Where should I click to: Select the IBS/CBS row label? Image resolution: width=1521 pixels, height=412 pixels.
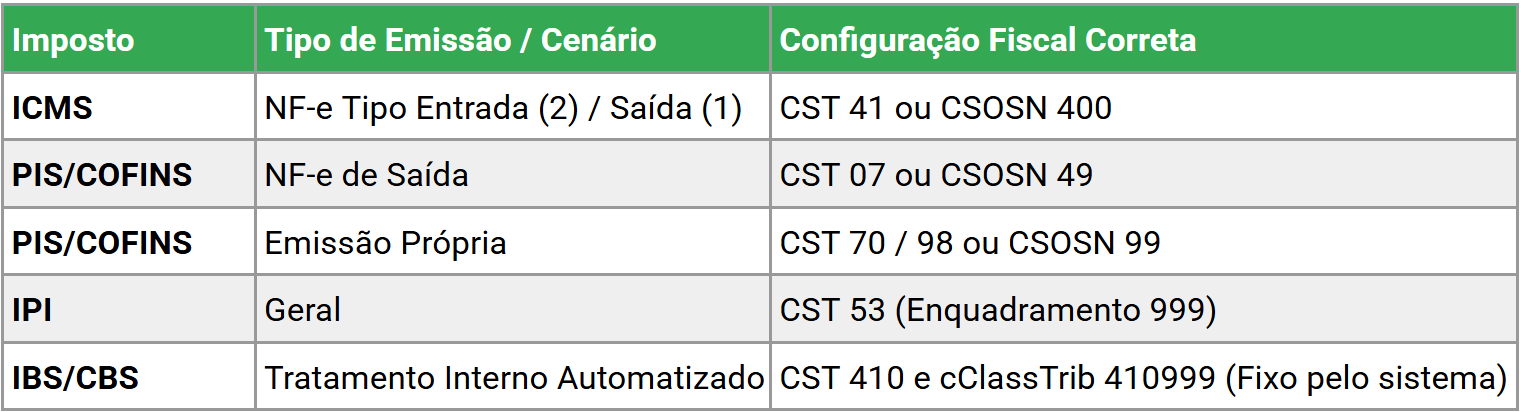(x=75, y=378)
